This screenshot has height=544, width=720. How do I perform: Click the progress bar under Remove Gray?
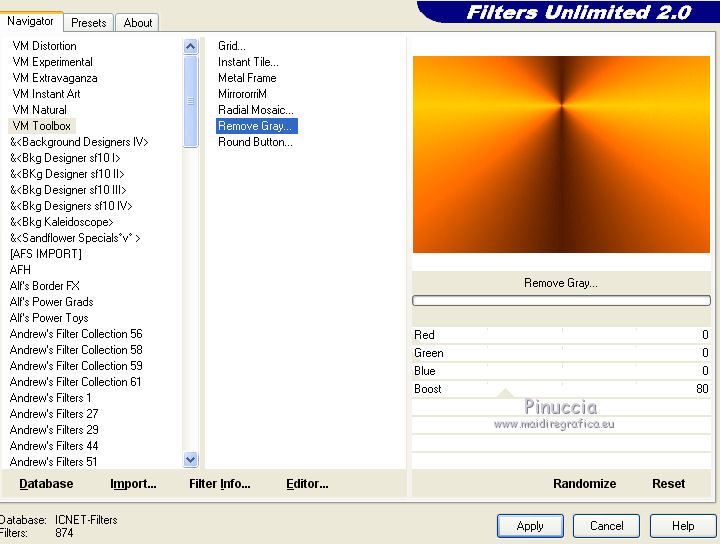(561, 301)
